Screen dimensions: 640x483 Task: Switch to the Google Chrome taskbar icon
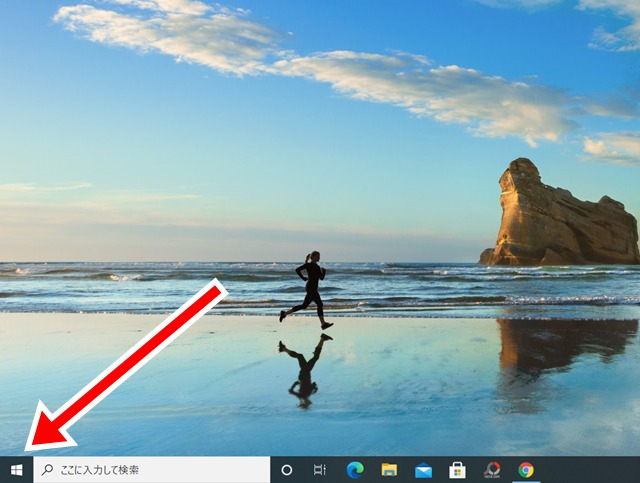[526, 470]
